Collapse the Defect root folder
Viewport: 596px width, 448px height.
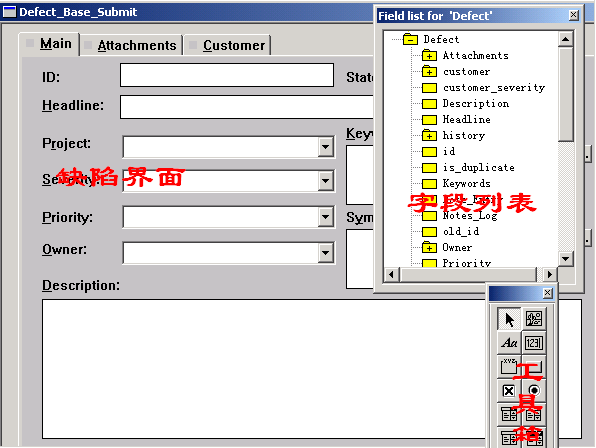[x=411, y=40]
